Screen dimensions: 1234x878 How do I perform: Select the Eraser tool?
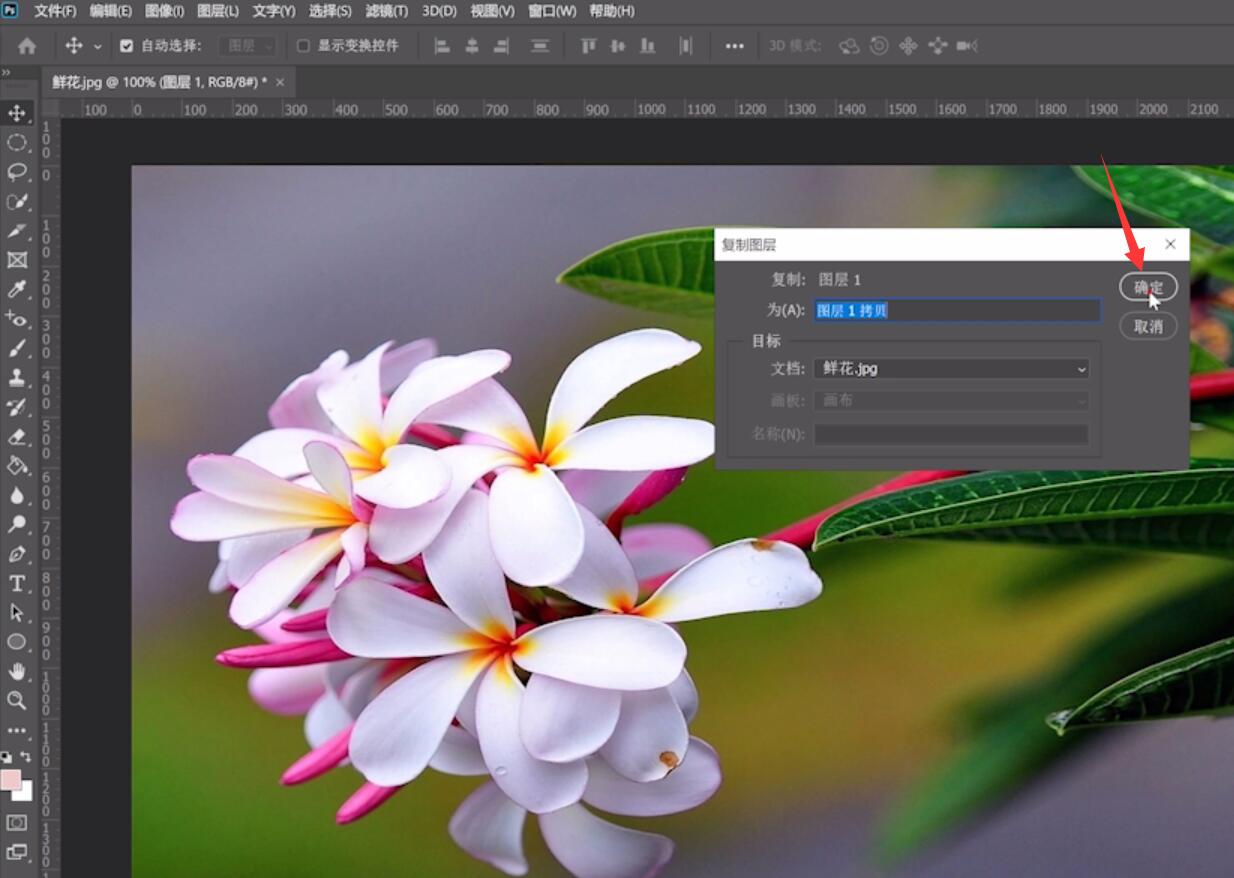click(x=17, y=436)
